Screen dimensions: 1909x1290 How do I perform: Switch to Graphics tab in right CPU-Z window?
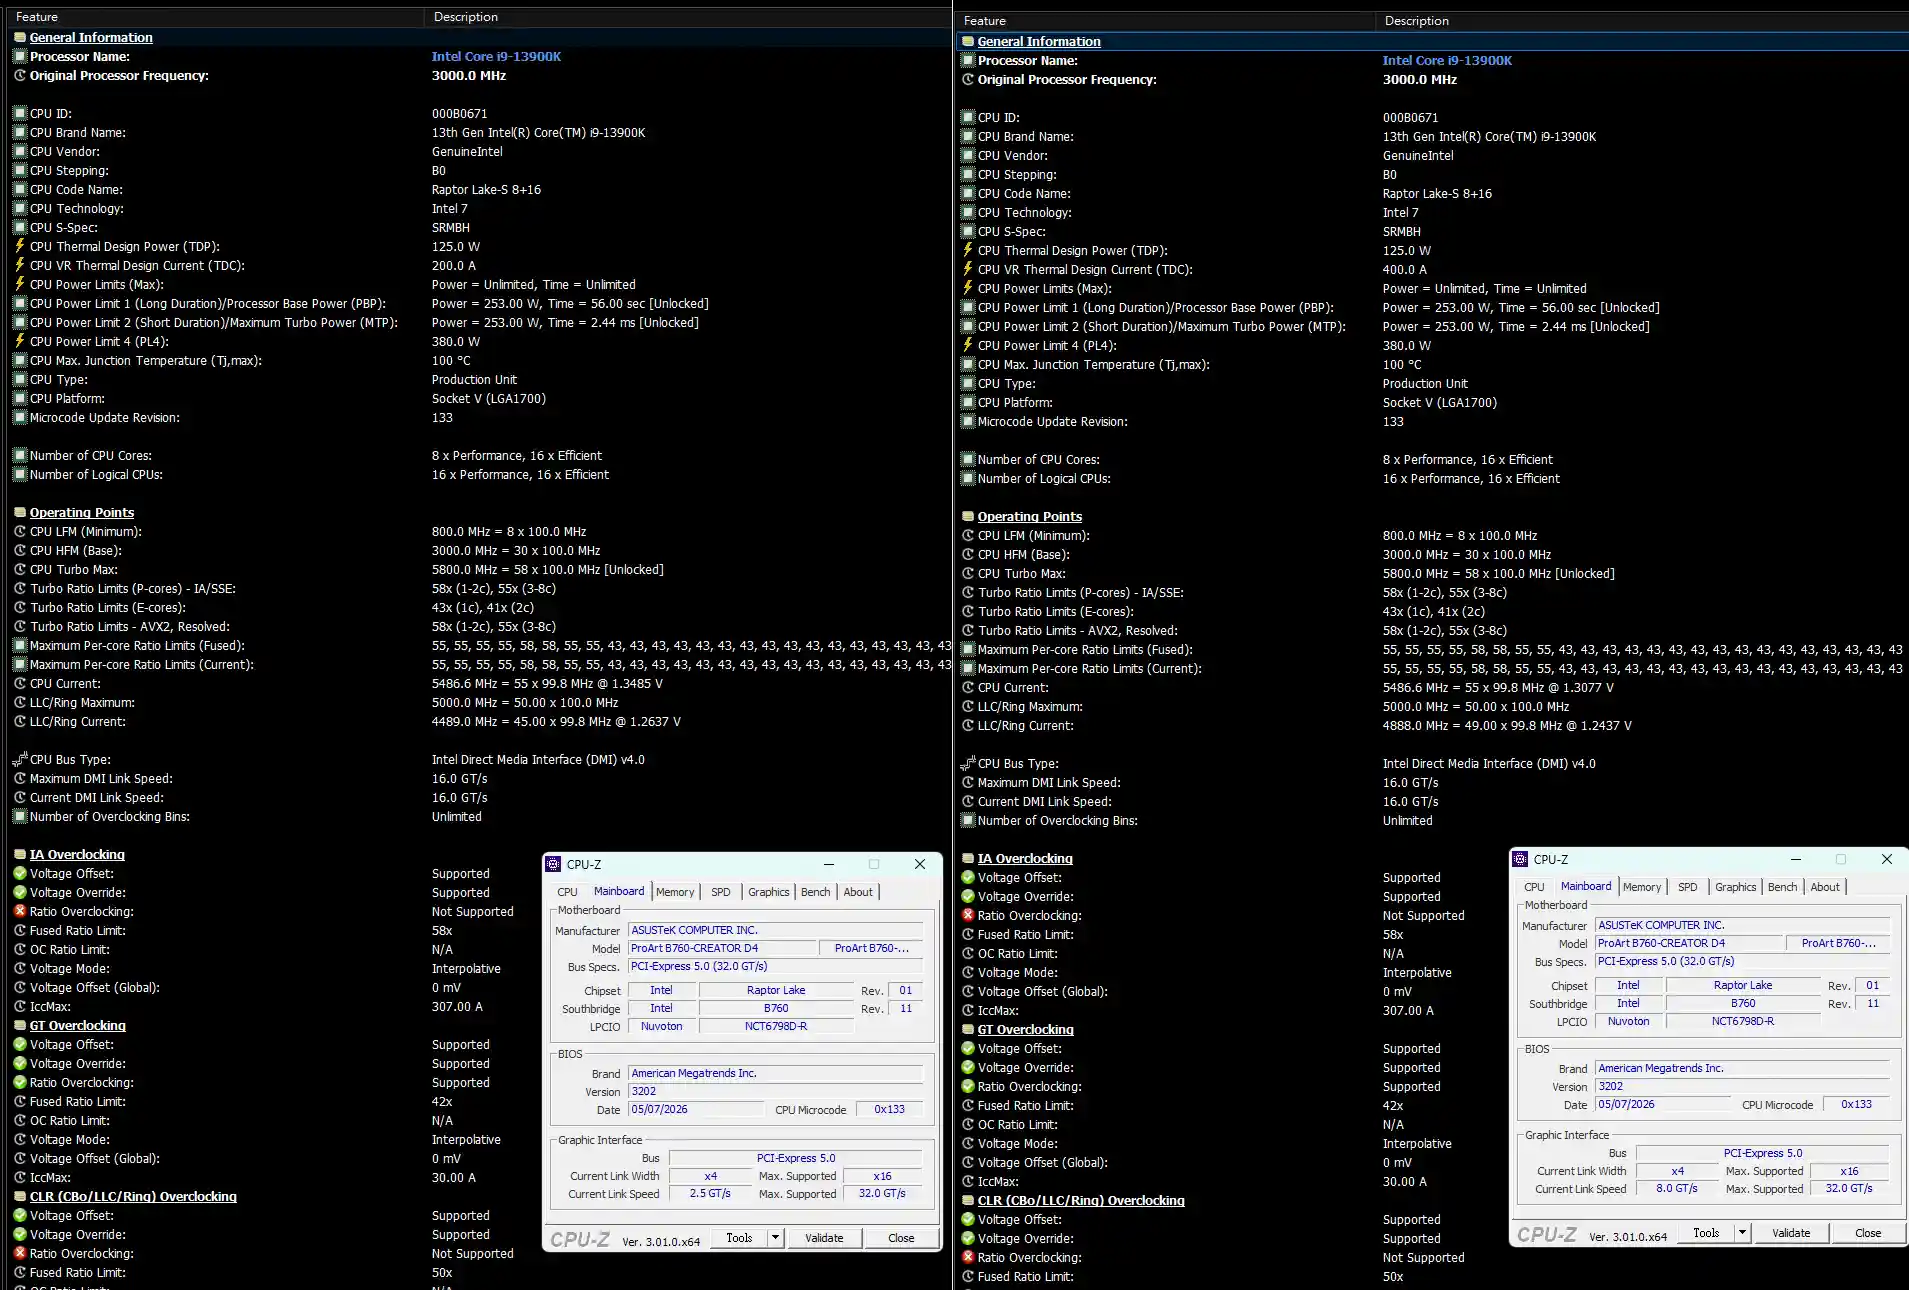click(x=1736, y=887)
